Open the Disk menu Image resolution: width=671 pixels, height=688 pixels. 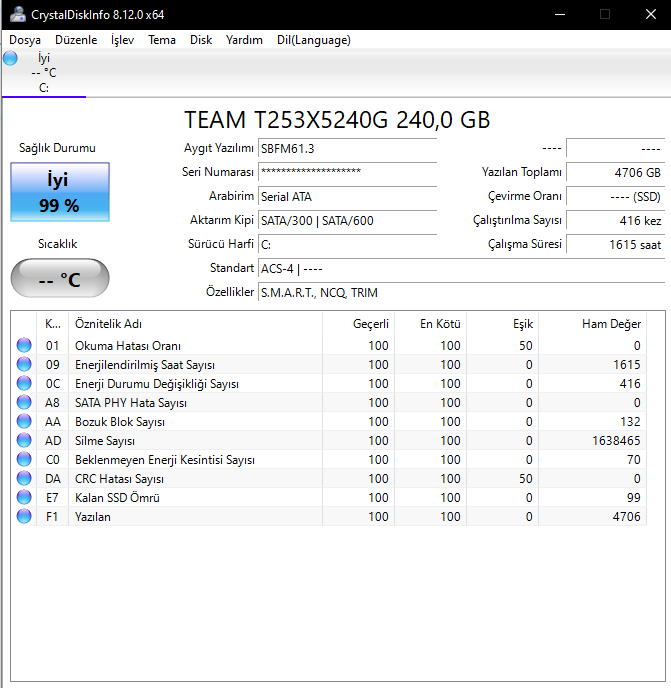[201, 40]
